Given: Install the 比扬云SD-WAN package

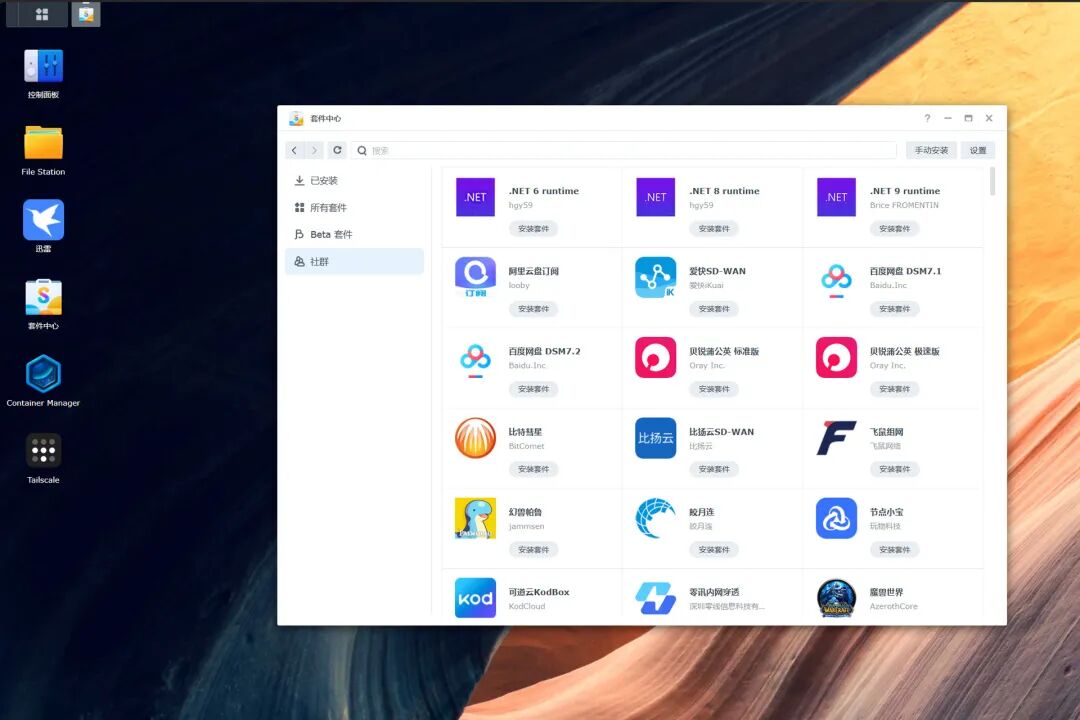Looking at the screenshot, I should point(714,469).
